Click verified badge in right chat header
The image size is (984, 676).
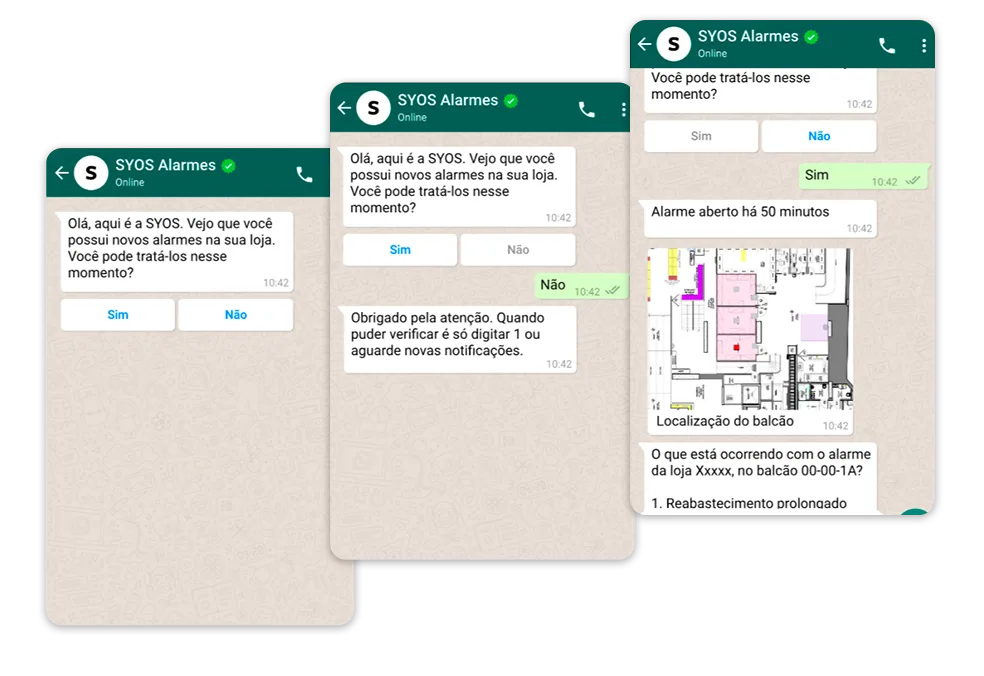coord(811,37)
